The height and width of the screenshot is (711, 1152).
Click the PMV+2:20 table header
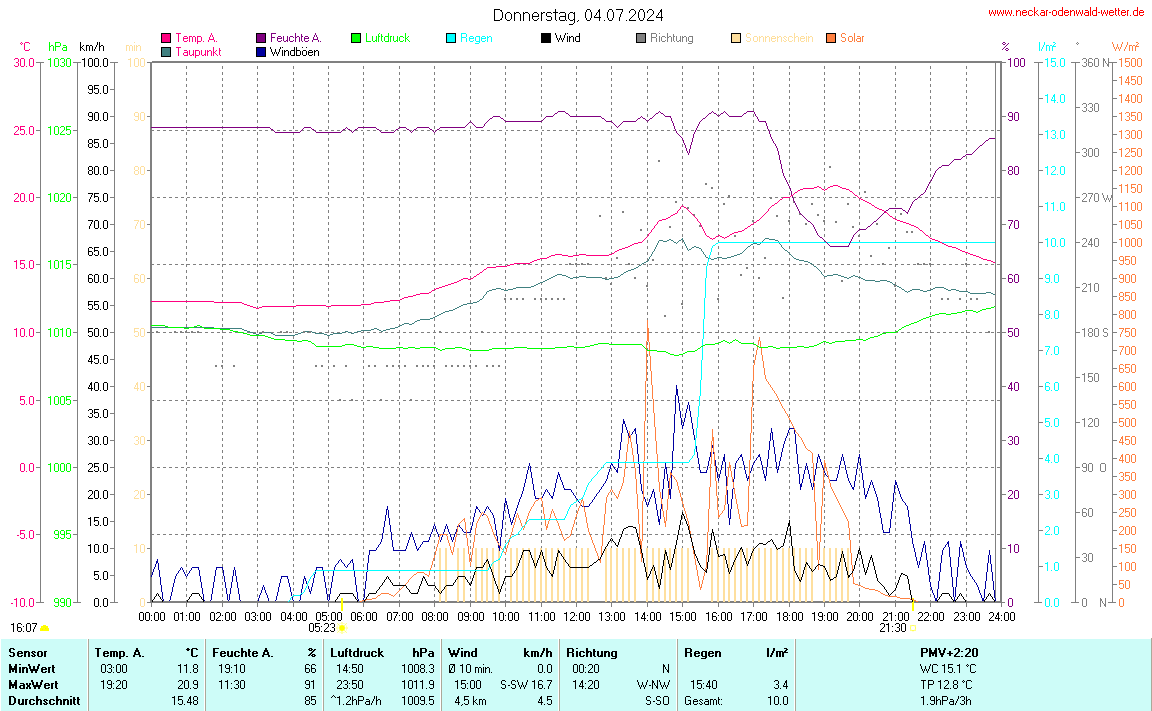click(x=950, y=652)
